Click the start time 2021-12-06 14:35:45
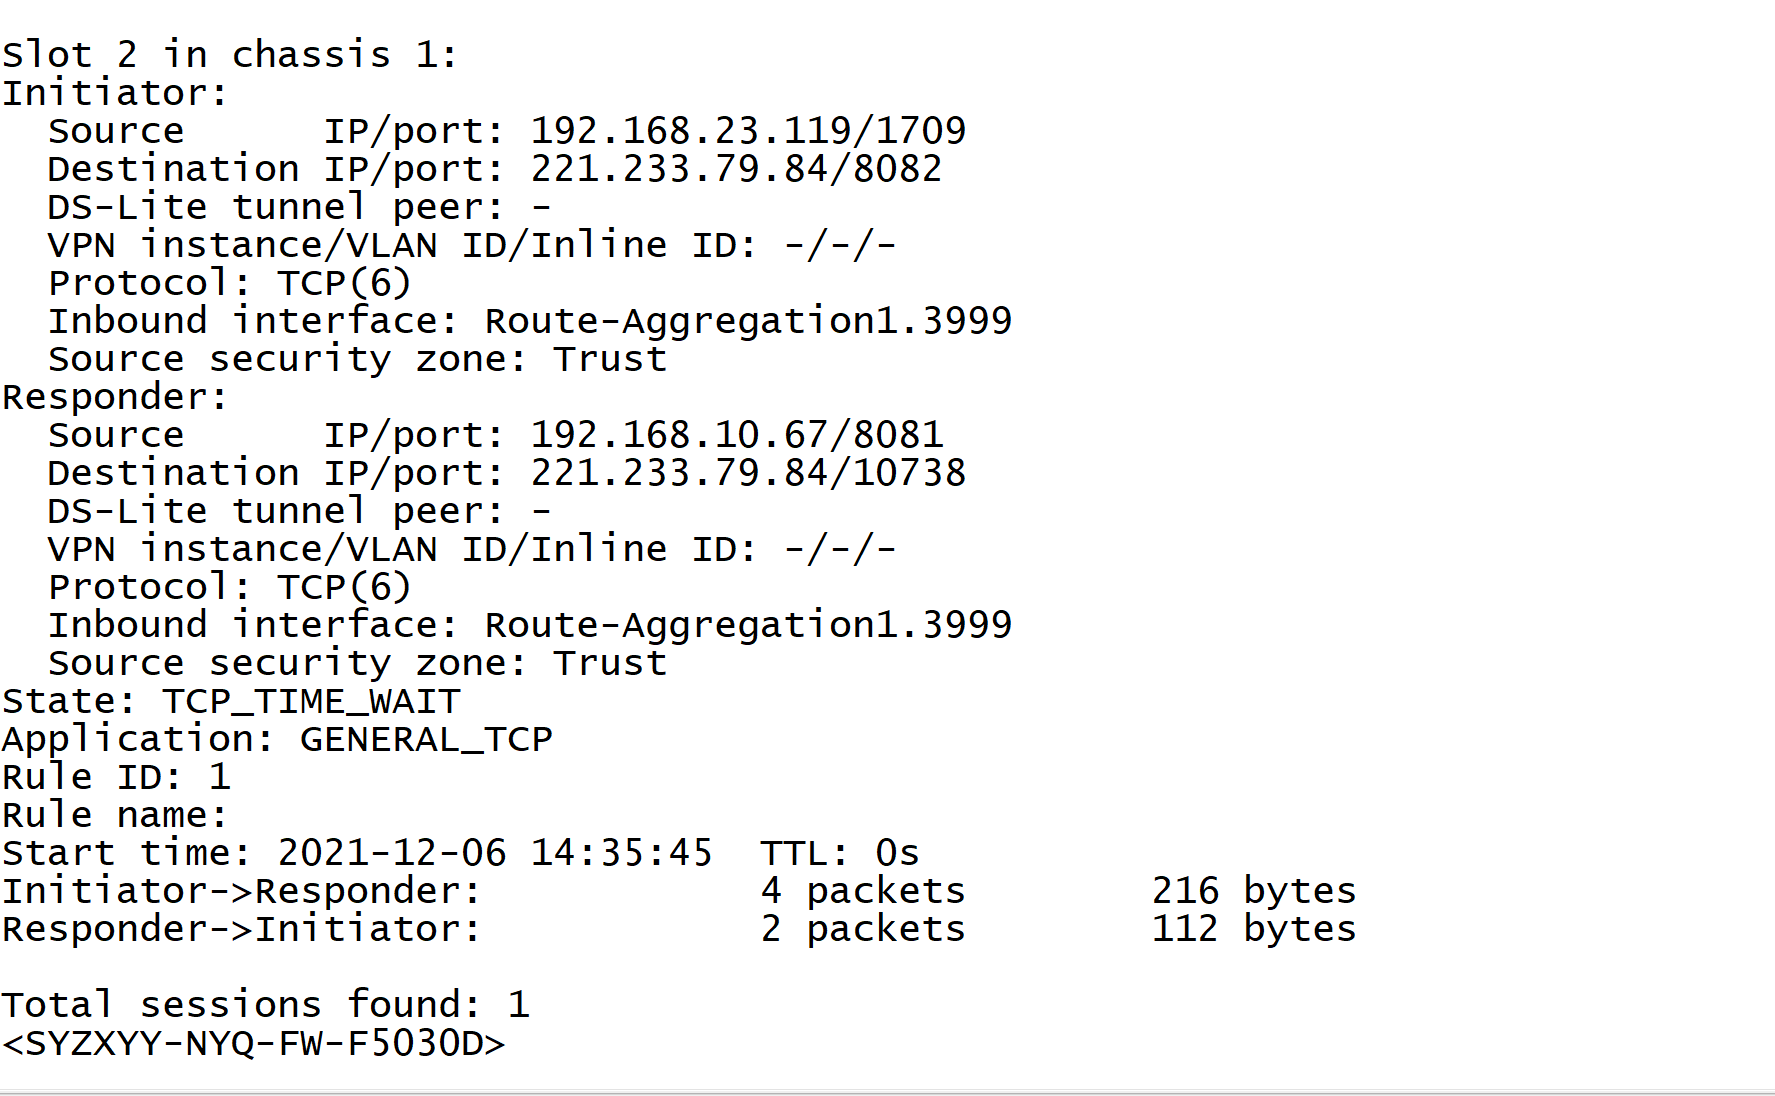1775x1096 pixels. (x=494, y=853)
